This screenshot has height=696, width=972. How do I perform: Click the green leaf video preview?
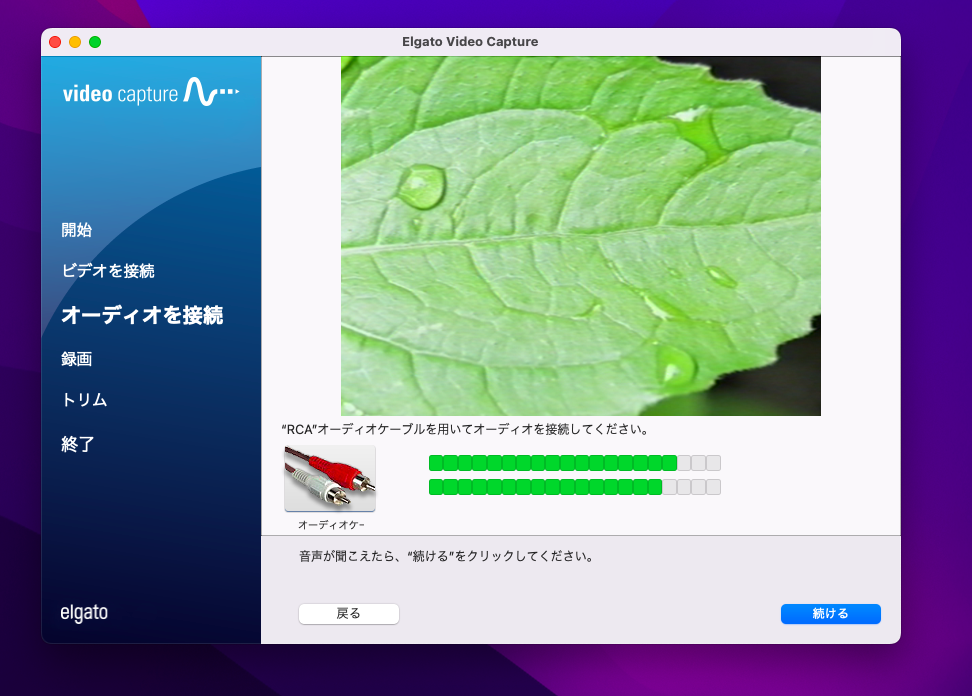point(580,235)
